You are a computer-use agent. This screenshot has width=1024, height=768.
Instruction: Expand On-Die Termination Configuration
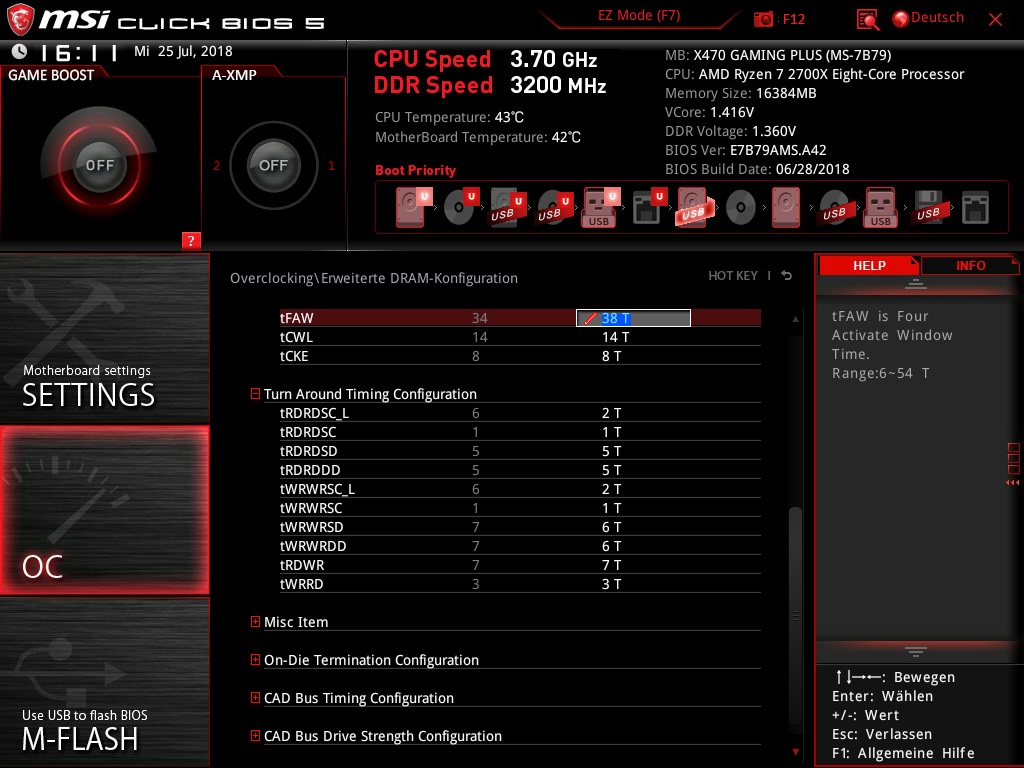tap(255, 660)
